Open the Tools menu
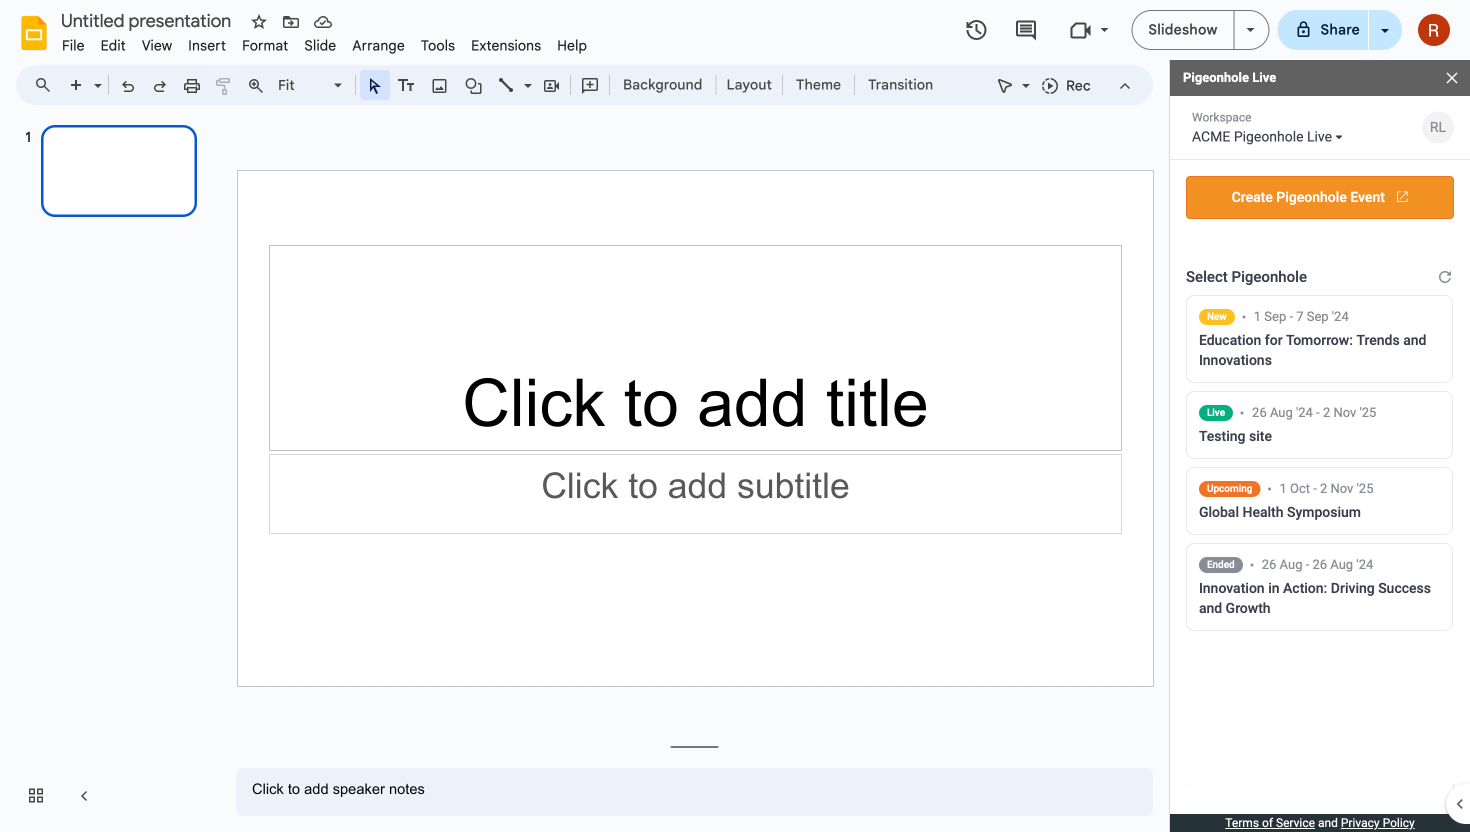1470x832 pixels. (x=438, y=46)
